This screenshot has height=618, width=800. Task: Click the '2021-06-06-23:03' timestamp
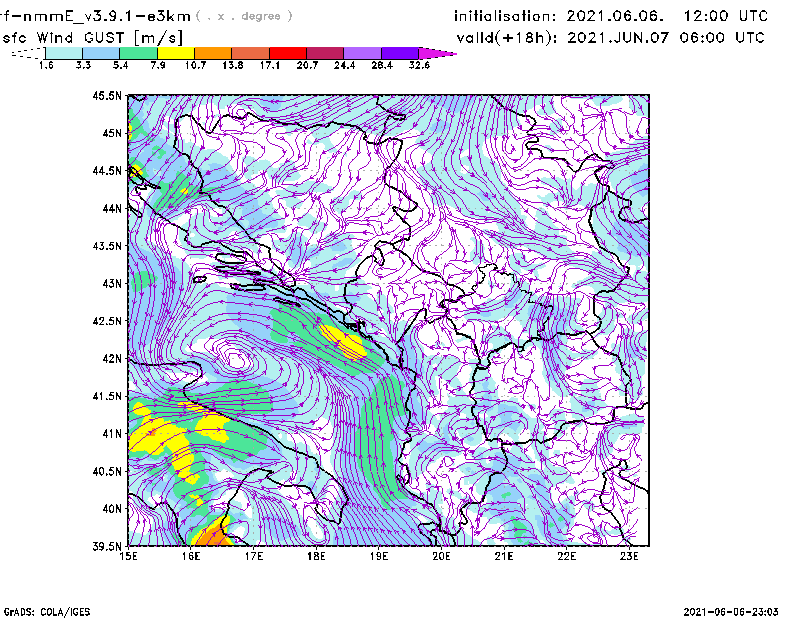coord(731,612)
